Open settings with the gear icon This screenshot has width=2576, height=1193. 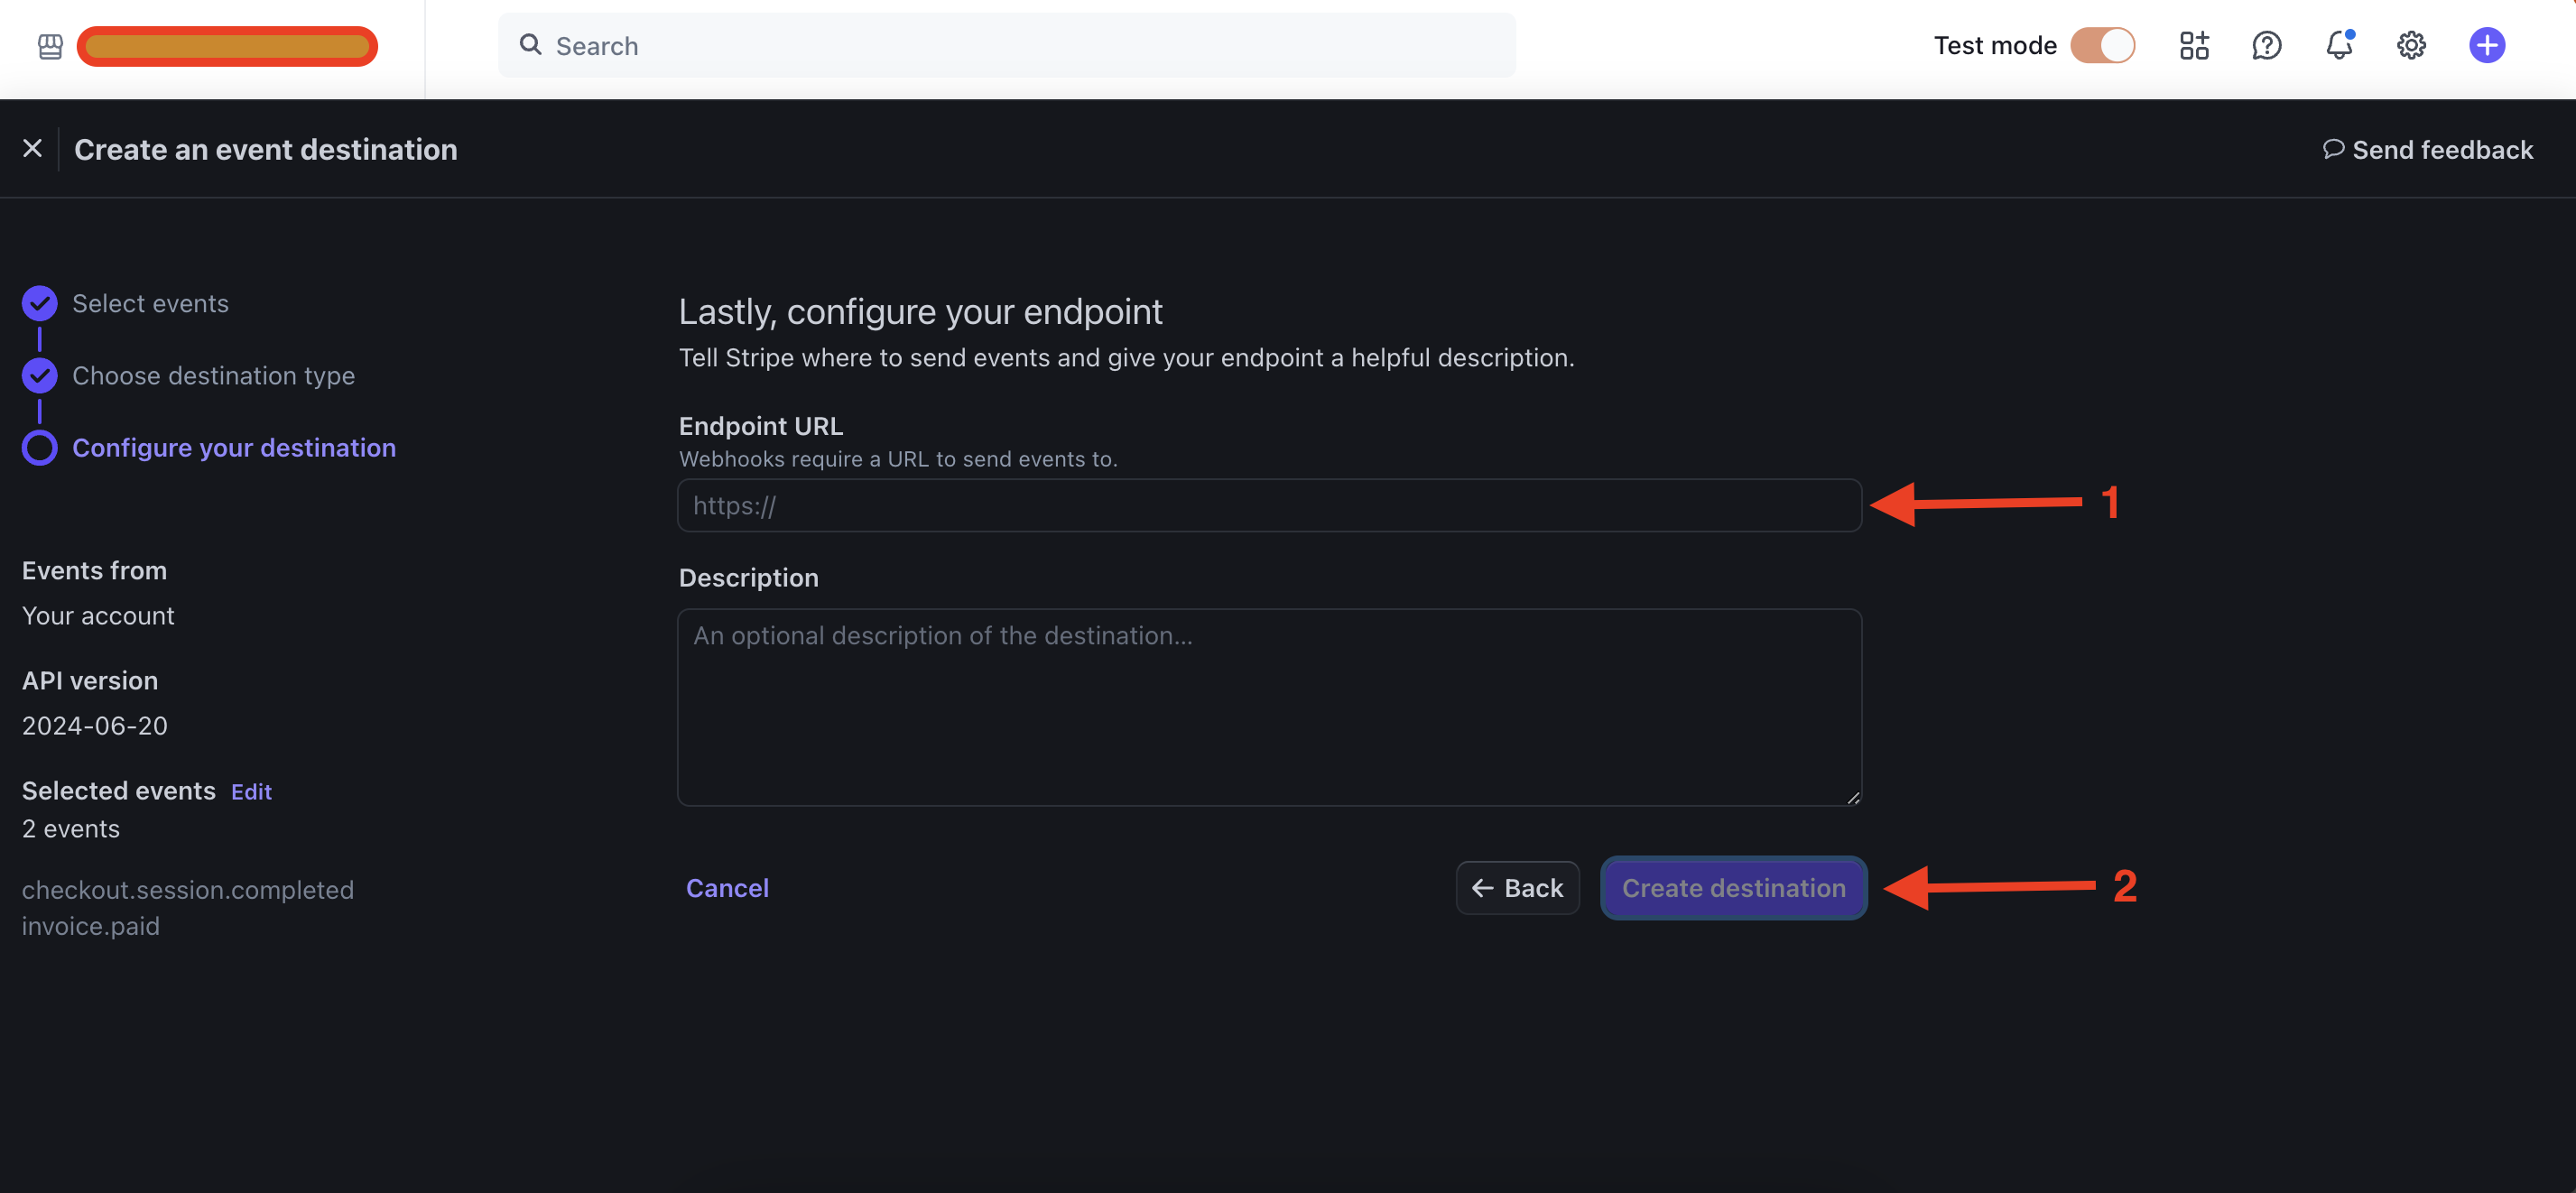pyautogui.click(x=2411, y=45)
